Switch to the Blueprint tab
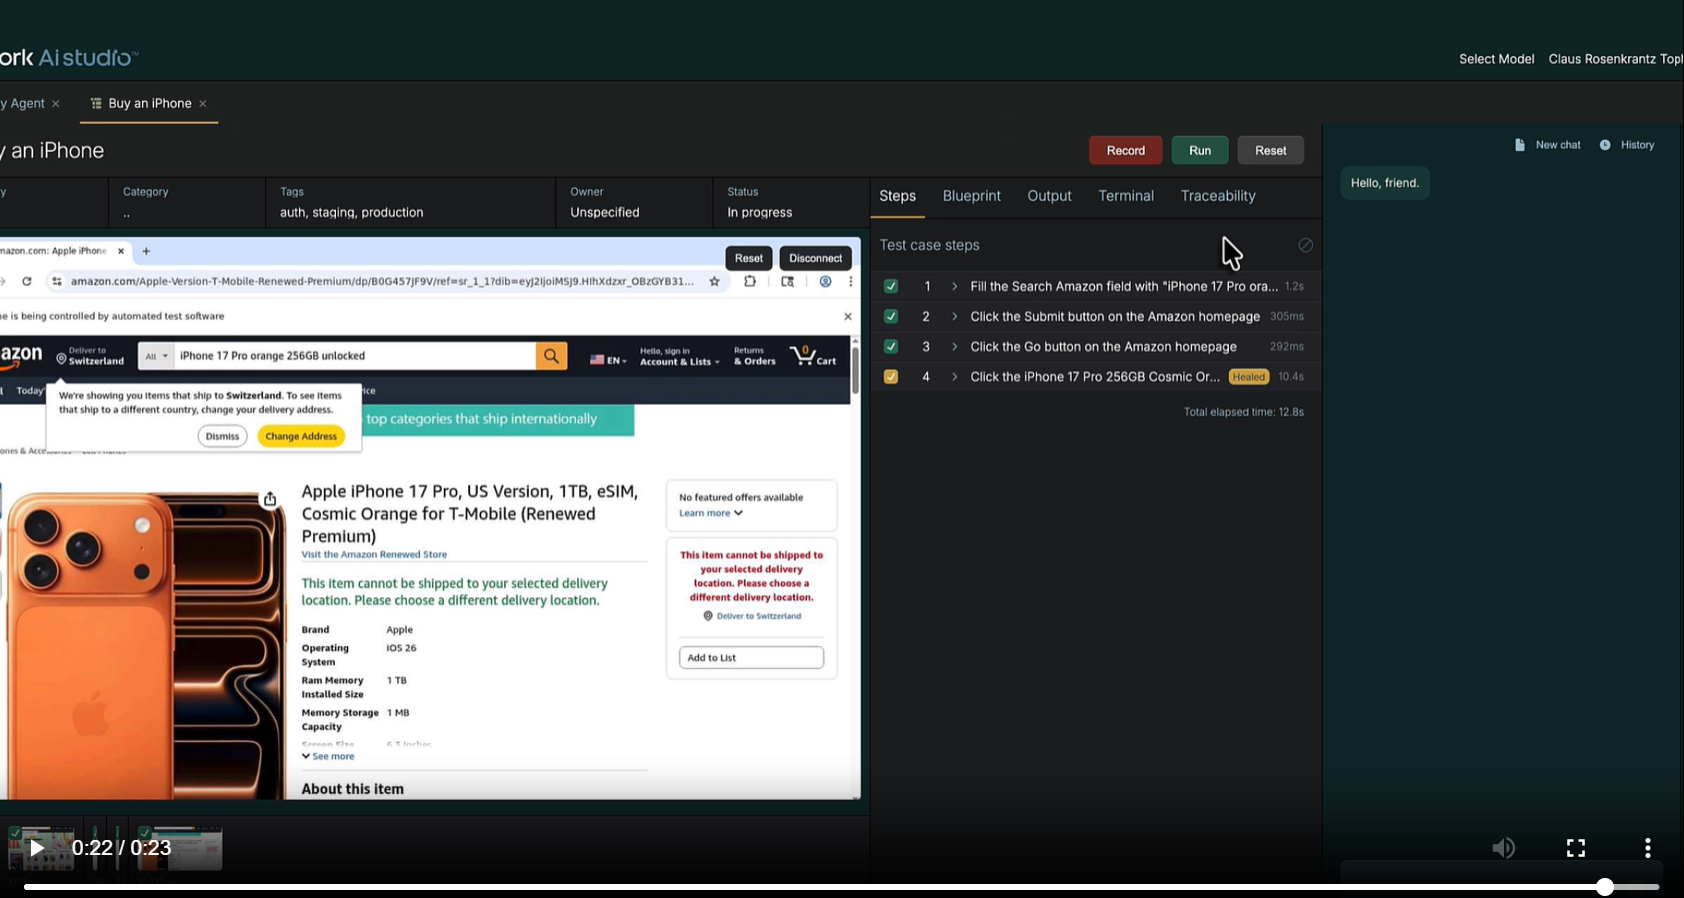 971,196
